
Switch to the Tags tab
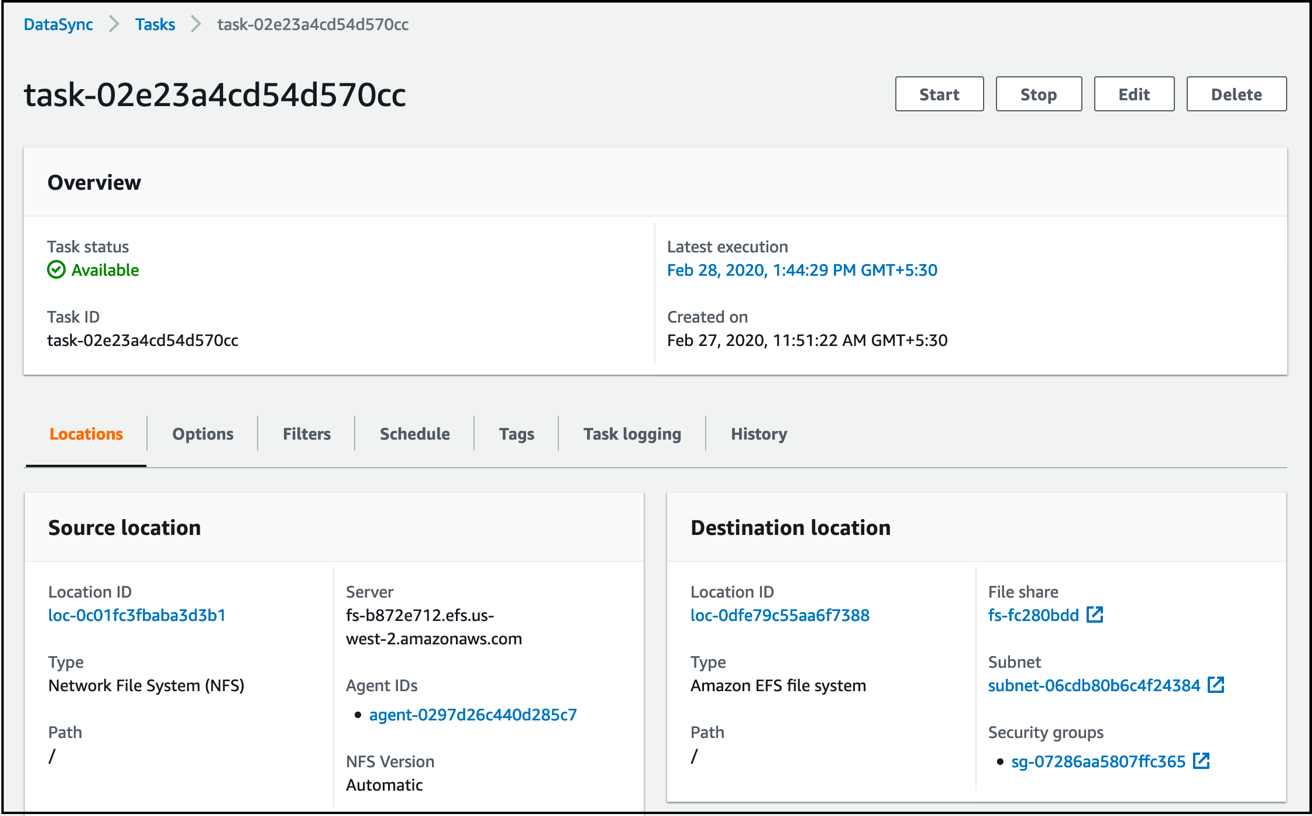tap(516, 433)
